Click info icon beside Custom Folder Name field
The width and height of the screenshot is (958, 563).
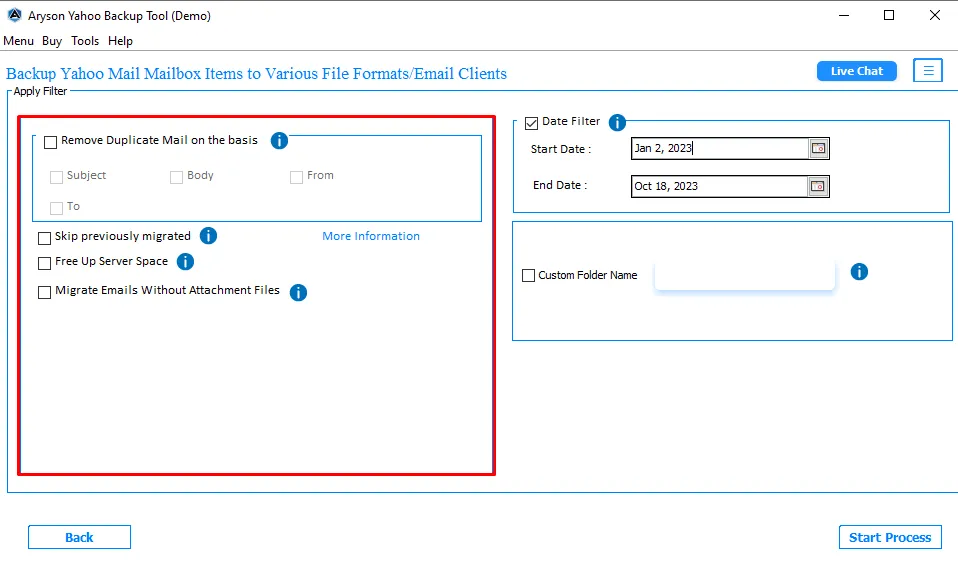click(859, 271)
